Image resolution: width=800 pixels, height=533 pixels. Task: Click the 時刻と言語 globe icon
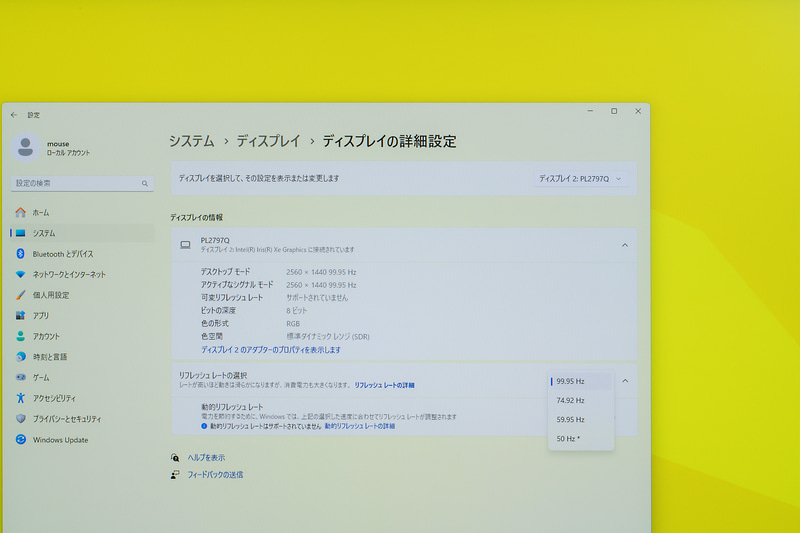pos(20,357)
